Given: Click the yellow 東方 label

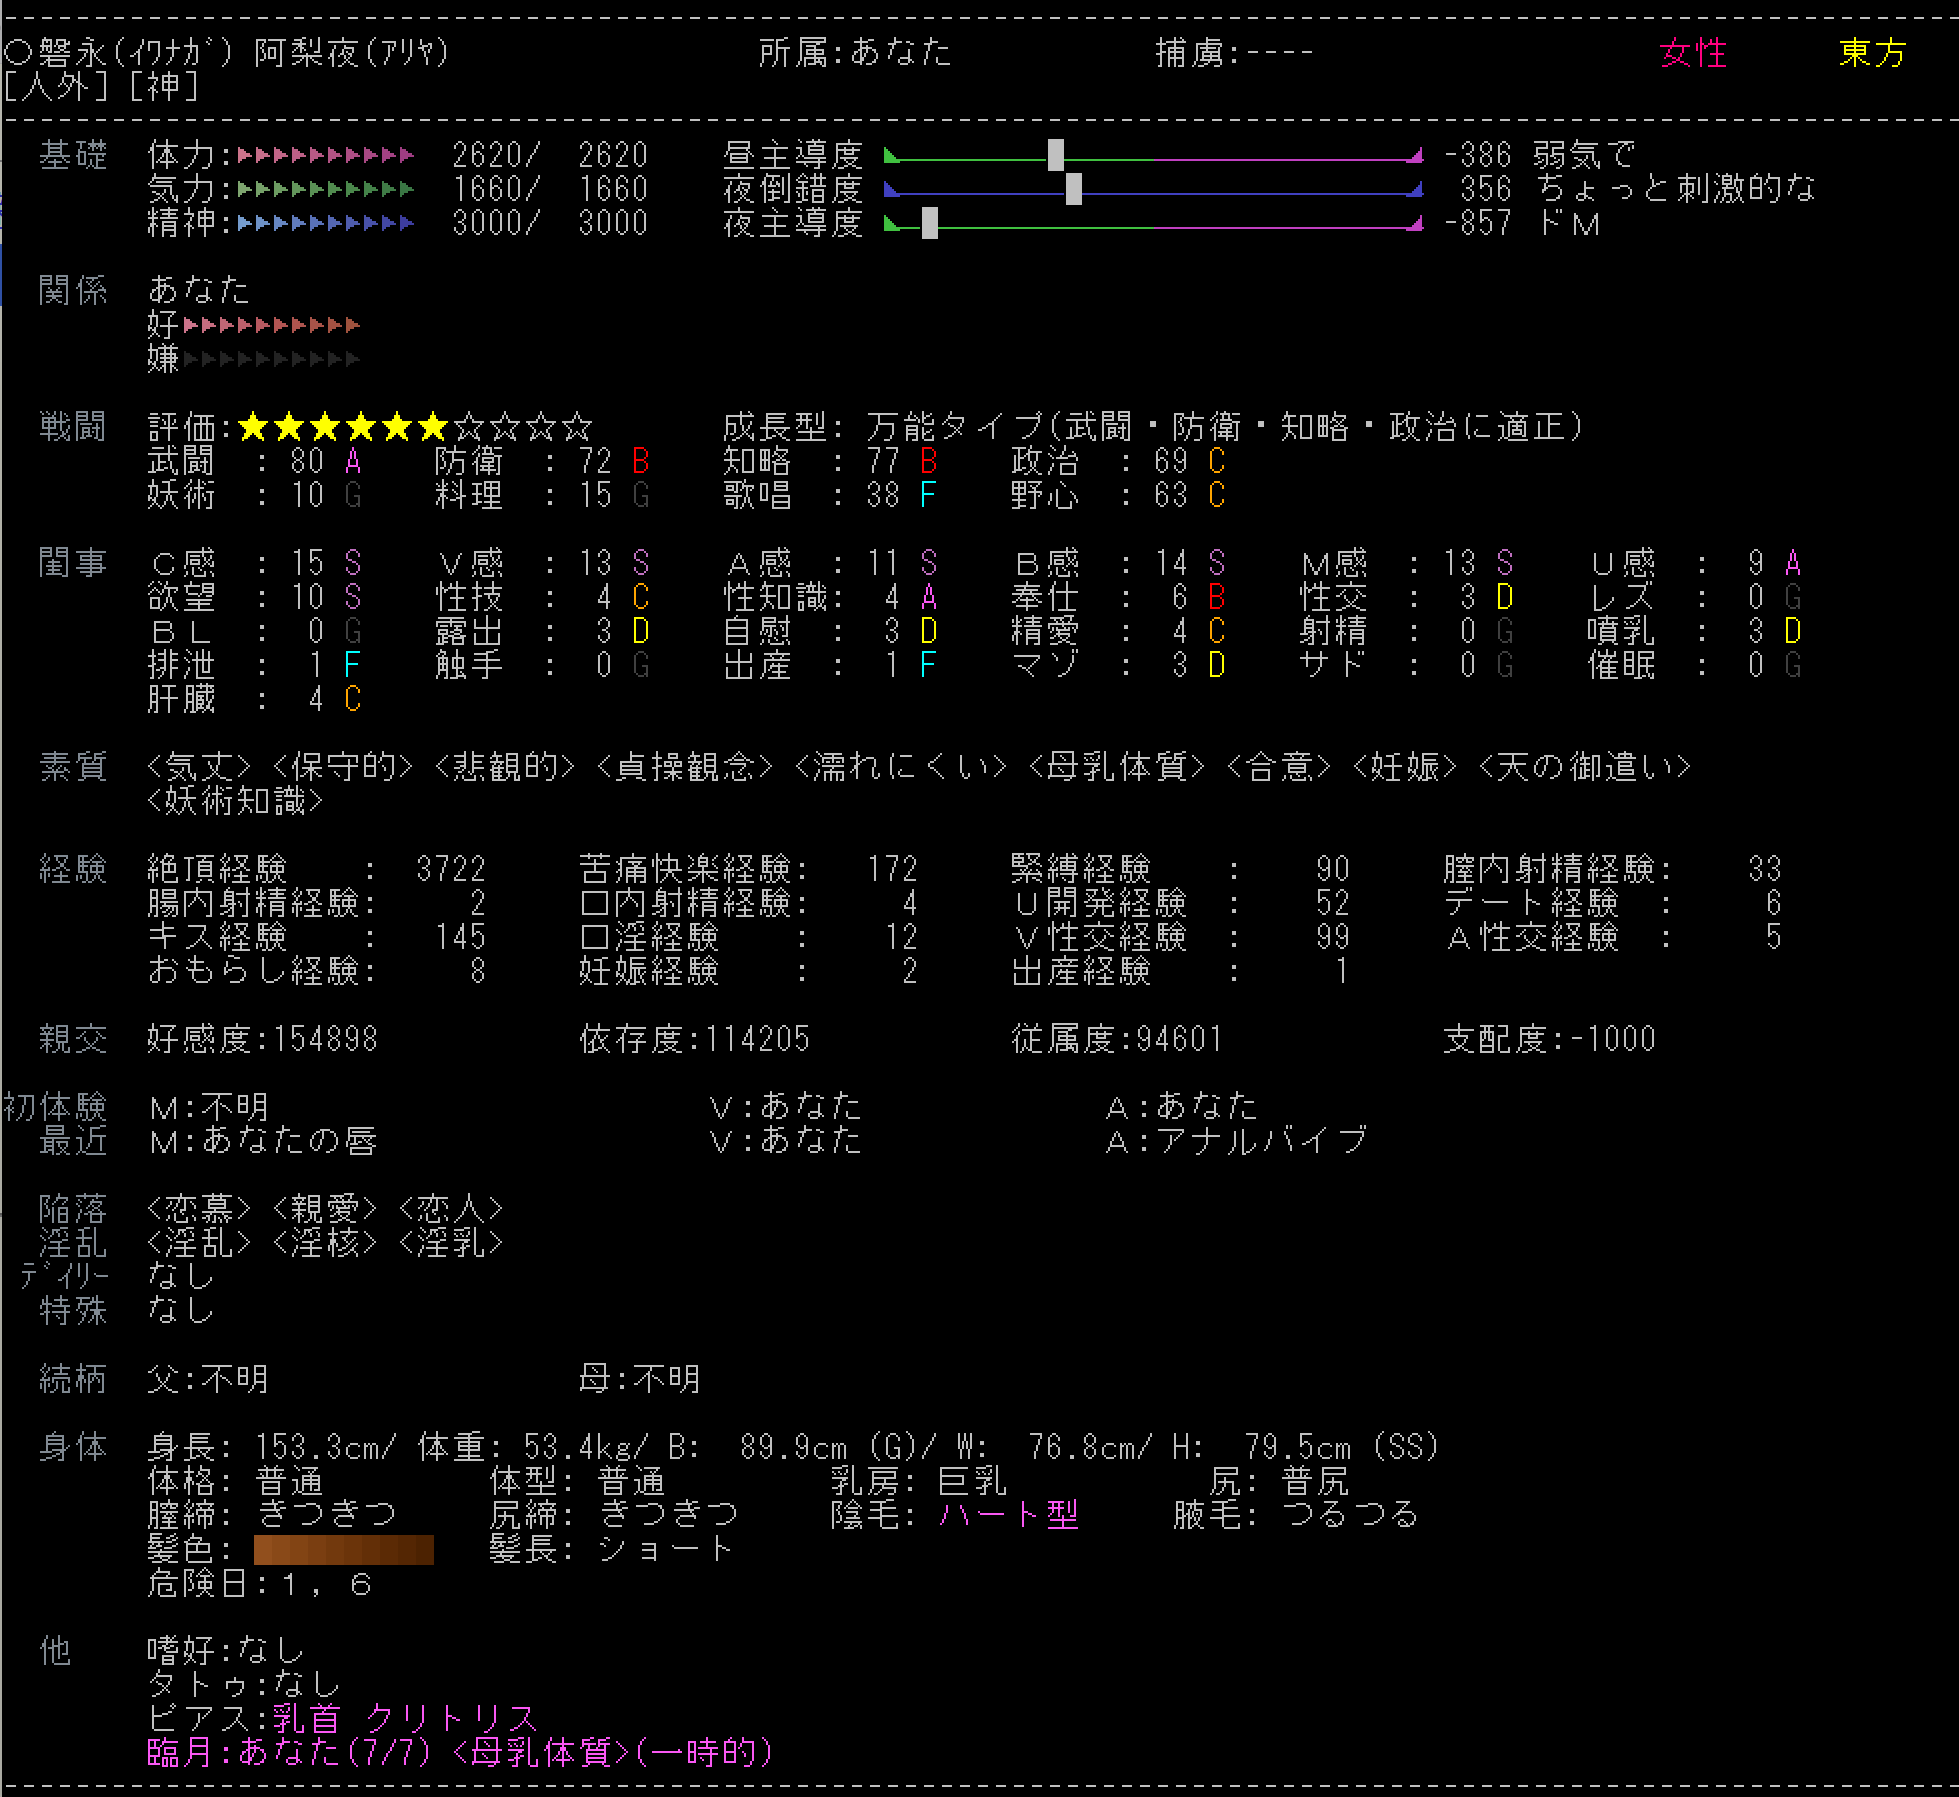Looking at the screenshot, I should pos(1872,53).
